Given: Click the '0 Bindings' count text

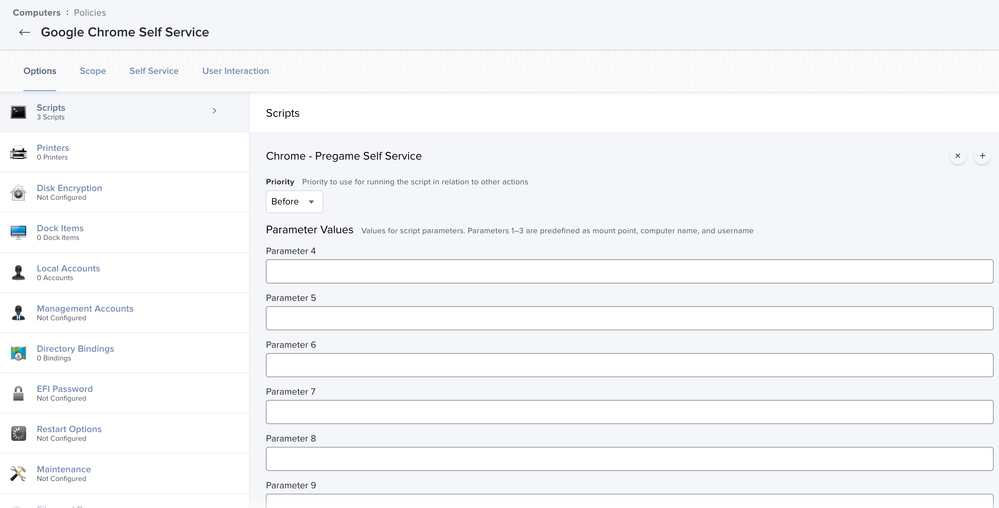Looking at the screenshot, I should tap(54, 358).
